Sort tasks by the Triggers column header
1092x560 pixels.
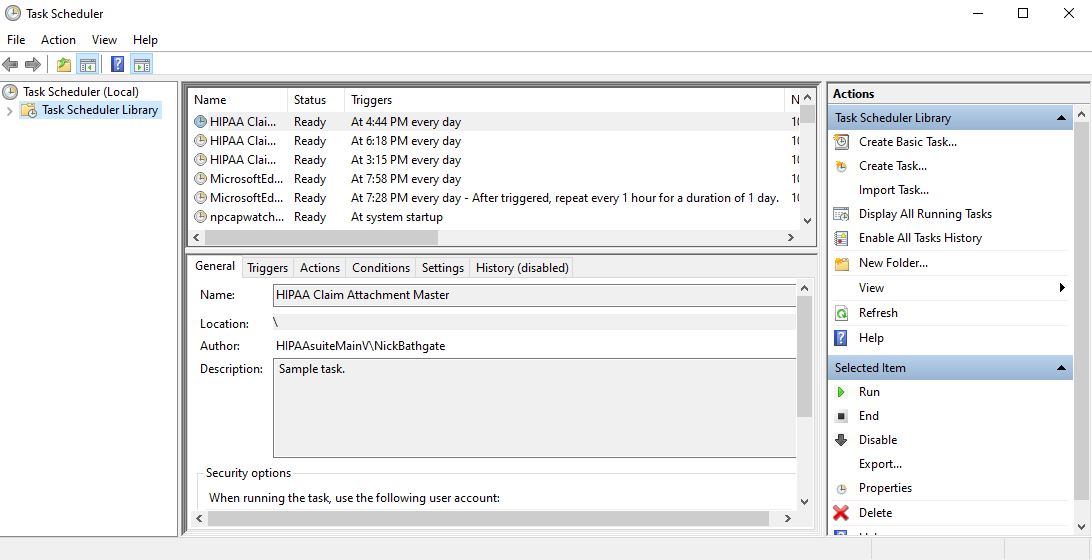click(566, 100)
